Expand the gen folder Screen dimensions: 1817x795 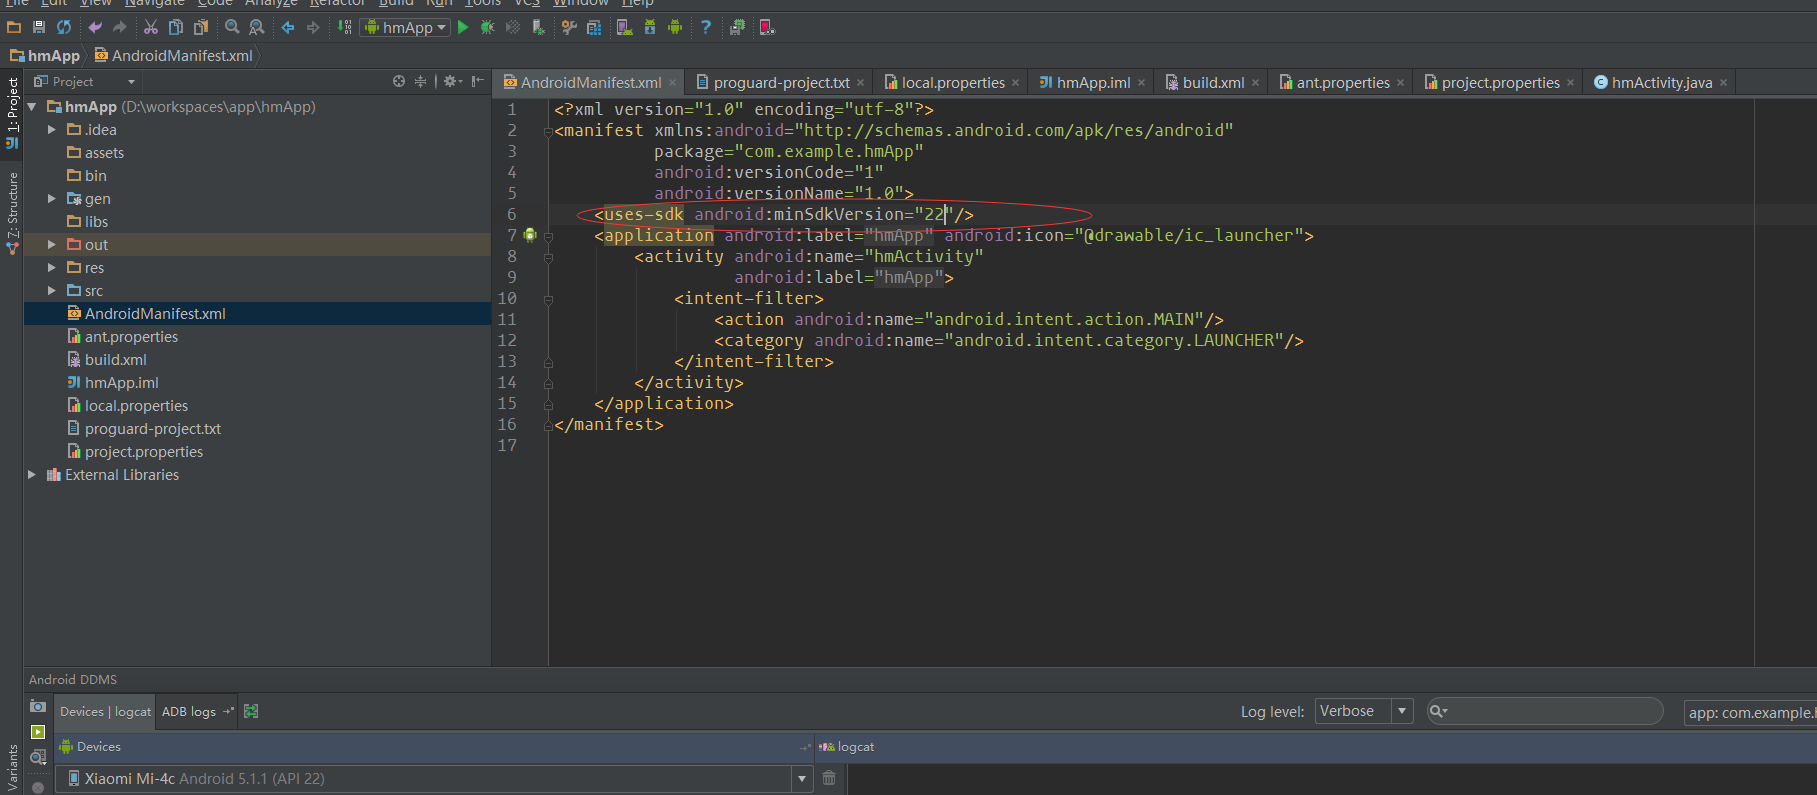[x=52, y=198]
